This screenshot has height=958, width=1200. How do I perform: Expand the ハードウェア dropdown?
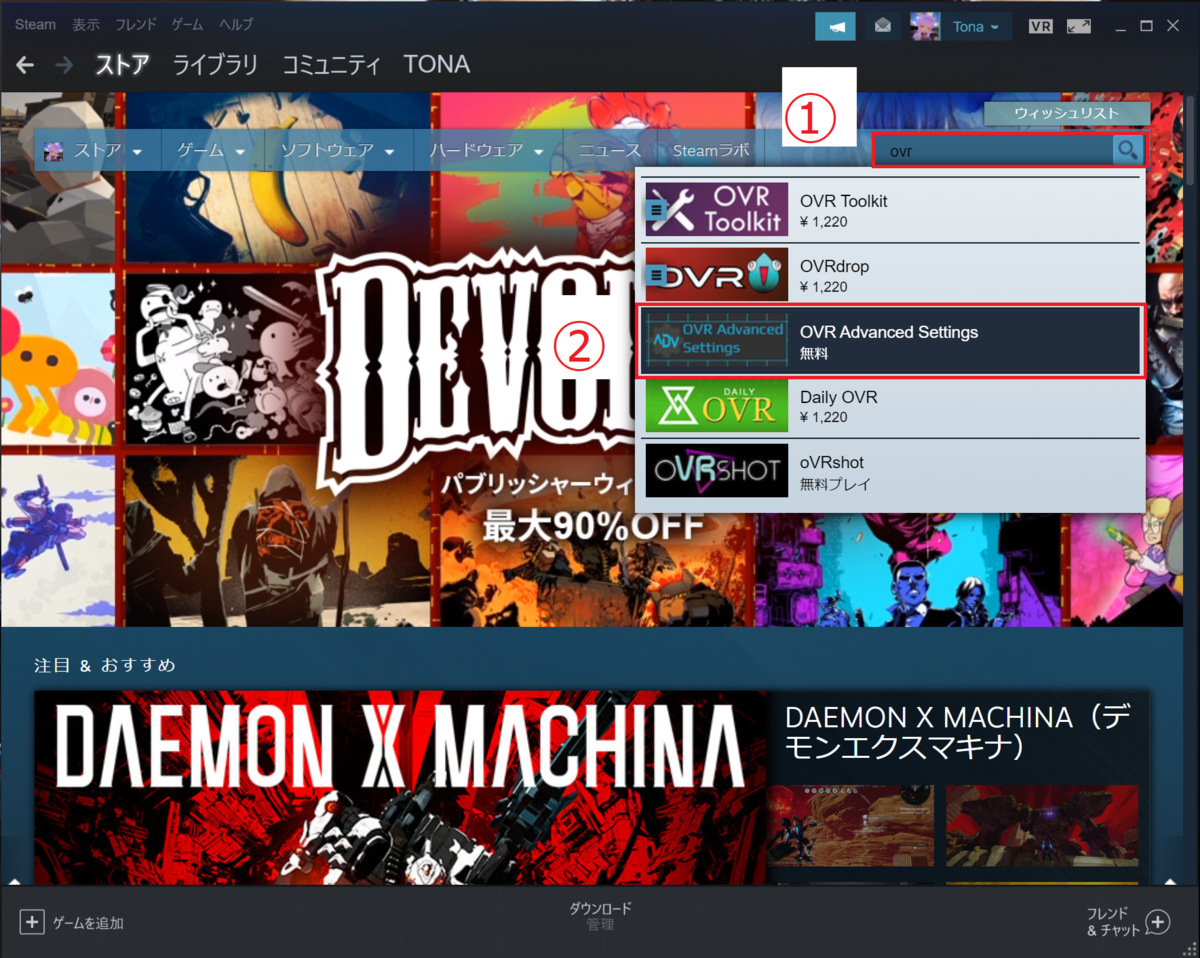pos(538,151)
